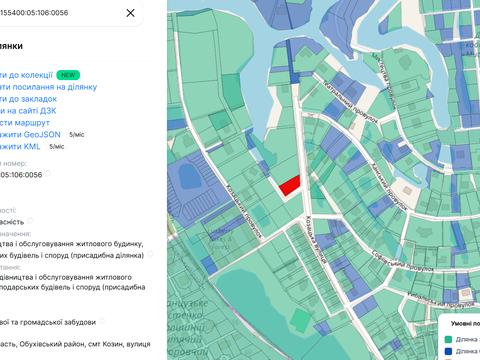Click copy icon beside cadastral number 05:106:0056
Screen dimensions: 480x360
pyautogui.click(x=48, y=173)
